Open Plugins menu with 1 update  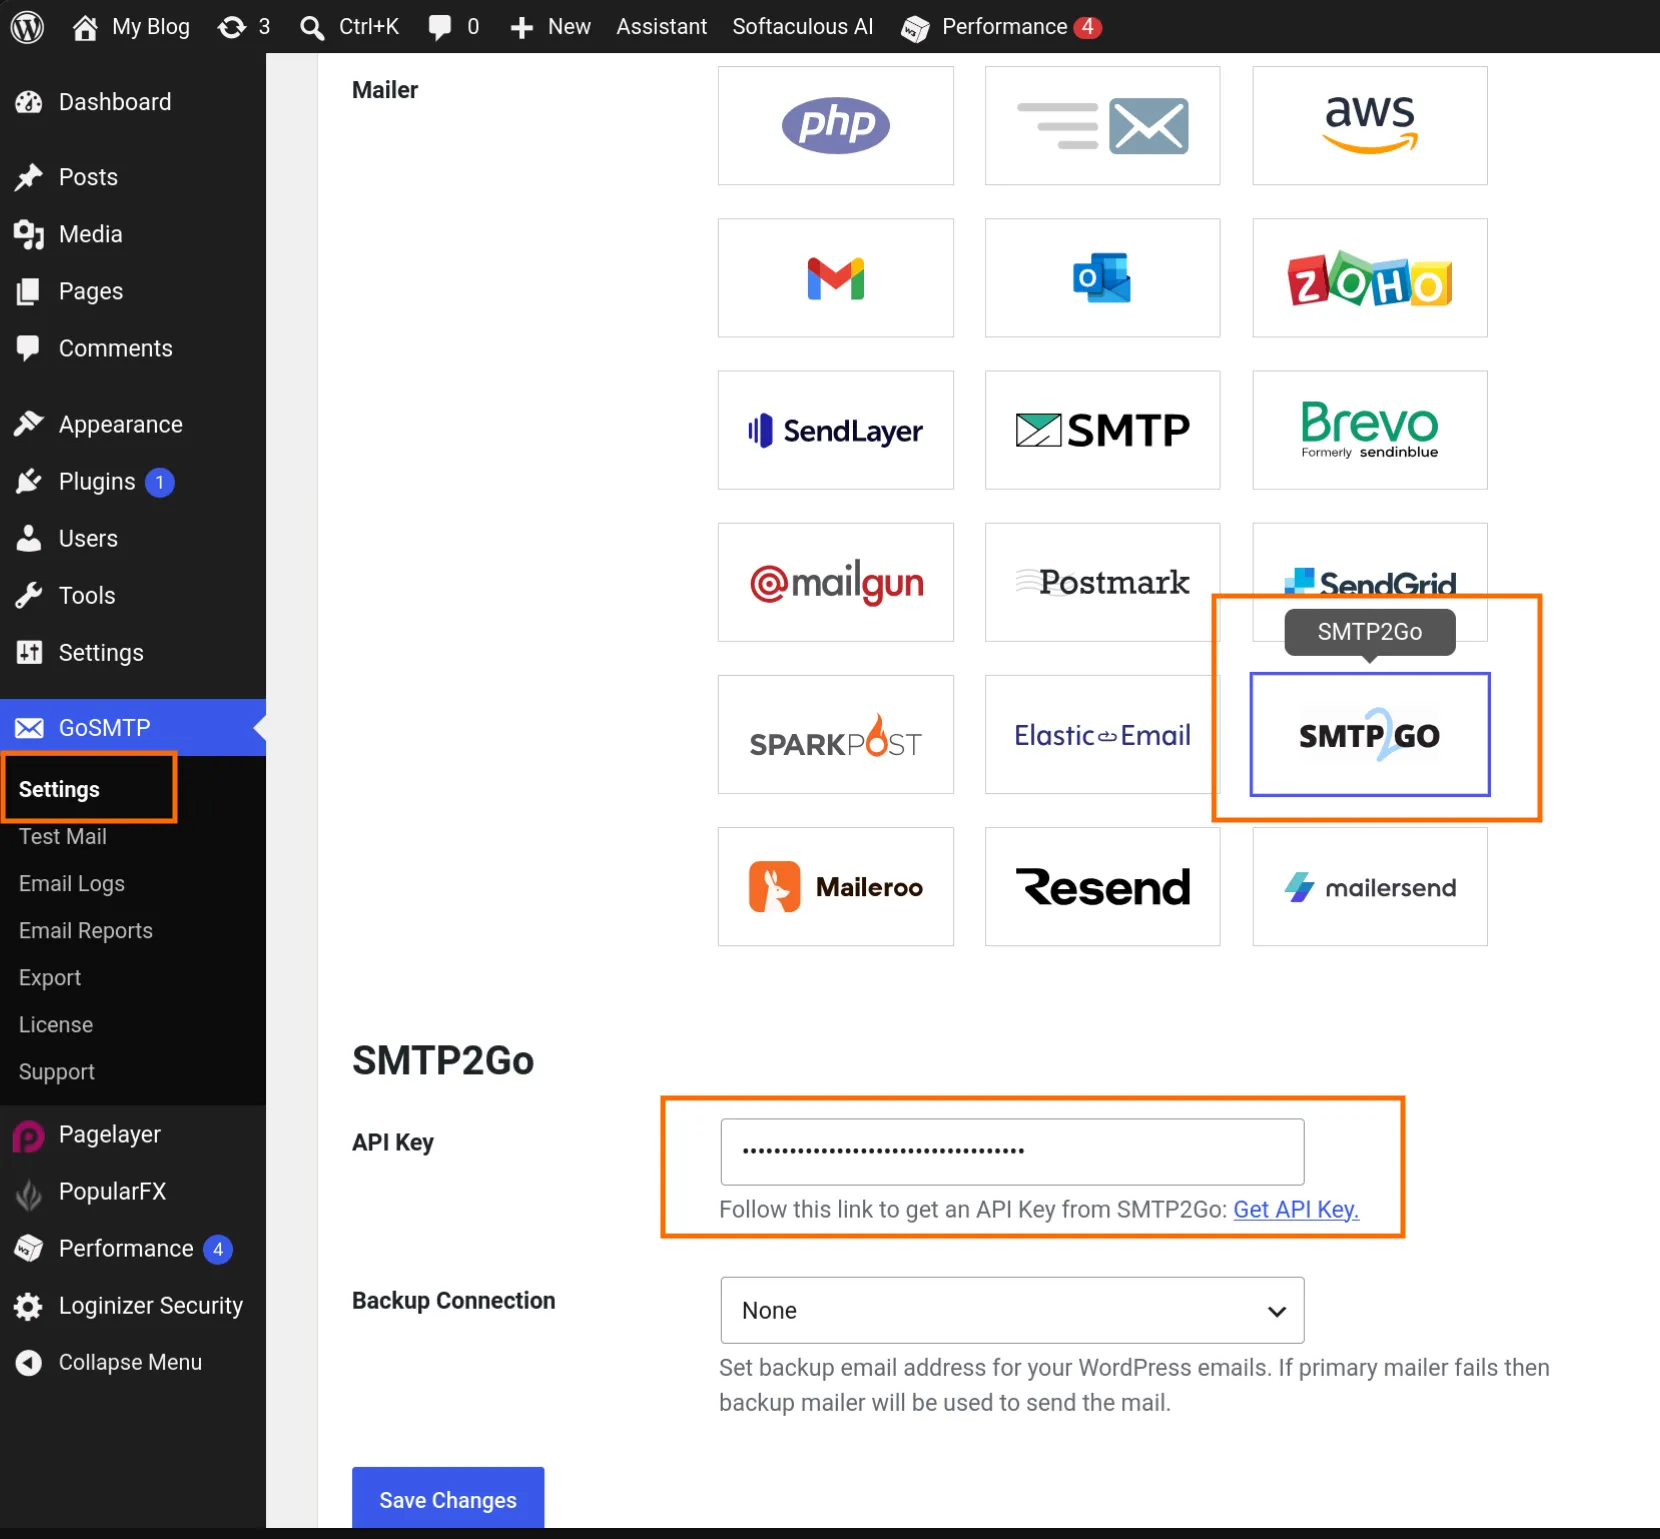(x=133, y=482)
